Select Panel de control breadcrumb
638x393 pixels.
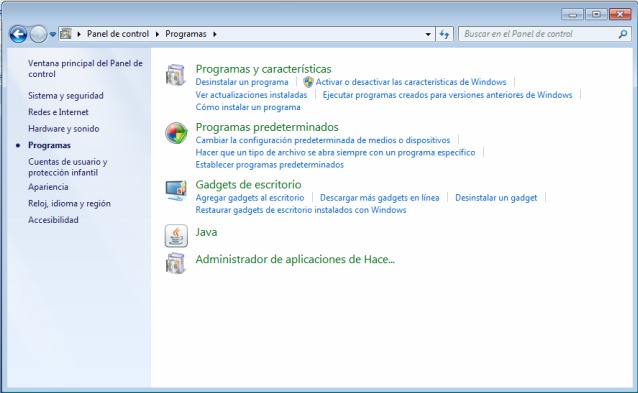point(118,34)
